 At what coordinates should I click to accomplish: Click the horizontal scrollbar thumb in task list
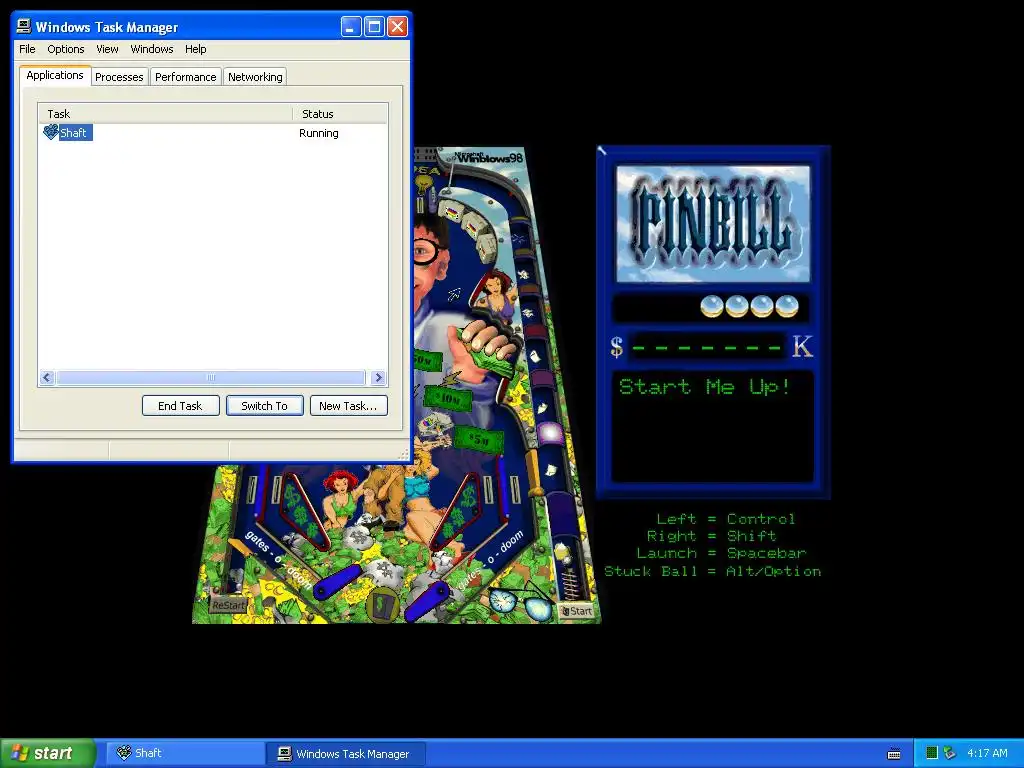210,377
